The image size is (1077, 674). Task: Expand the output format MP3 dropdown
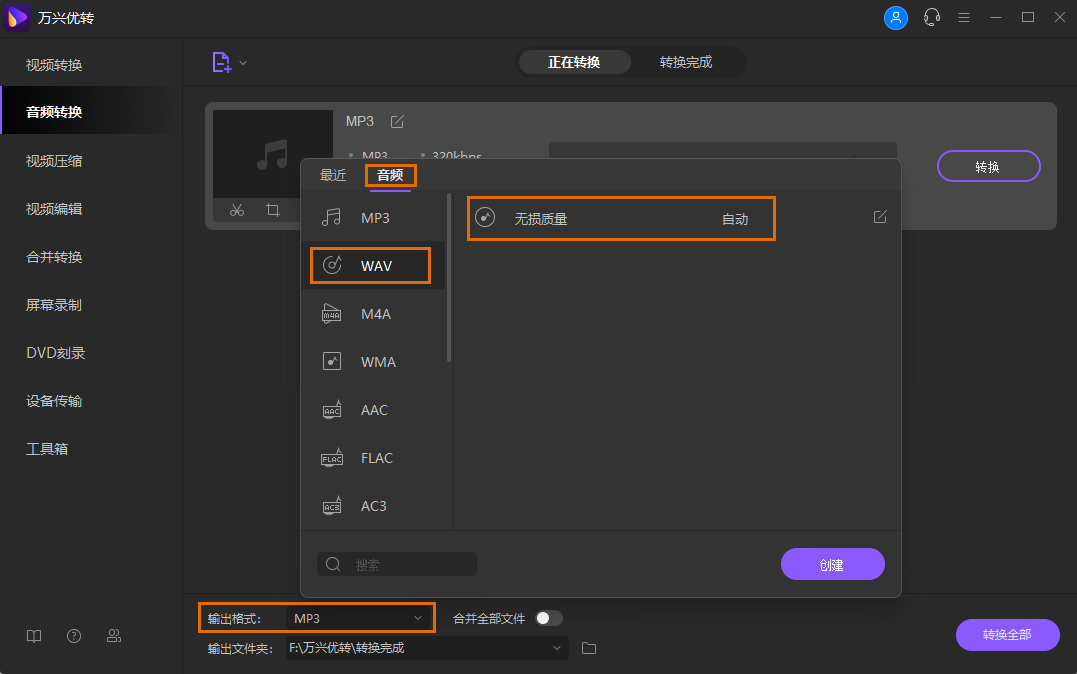pos(418,619)
